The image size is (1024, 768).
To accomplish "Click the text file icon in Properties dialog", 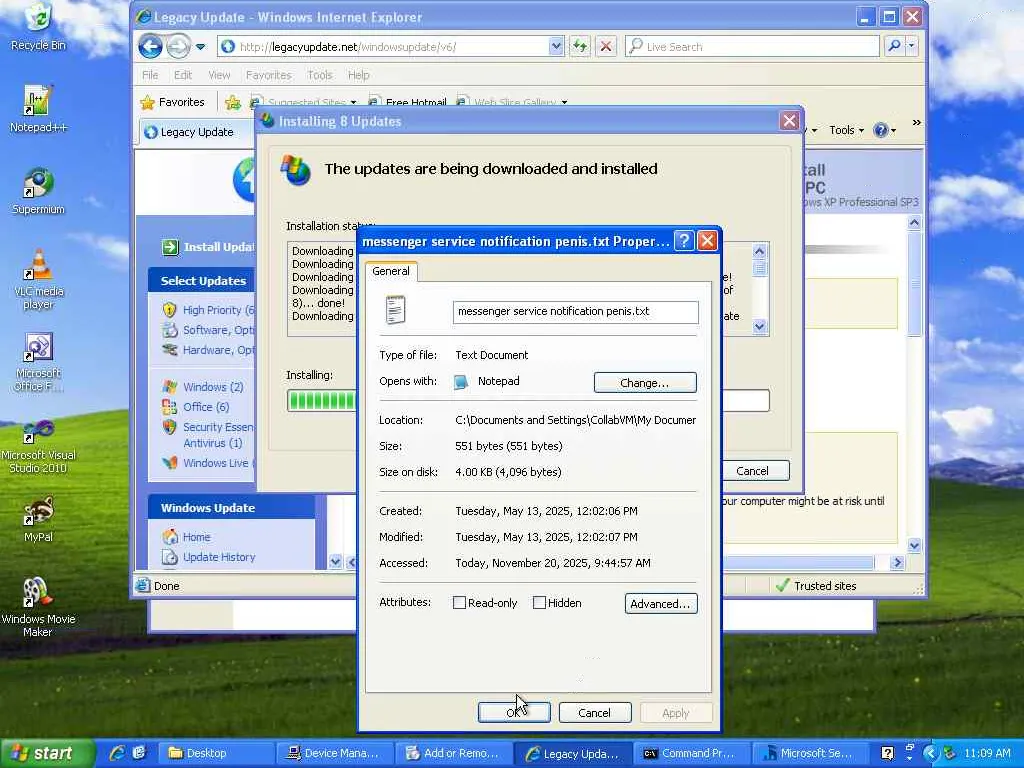I will 395,310.
